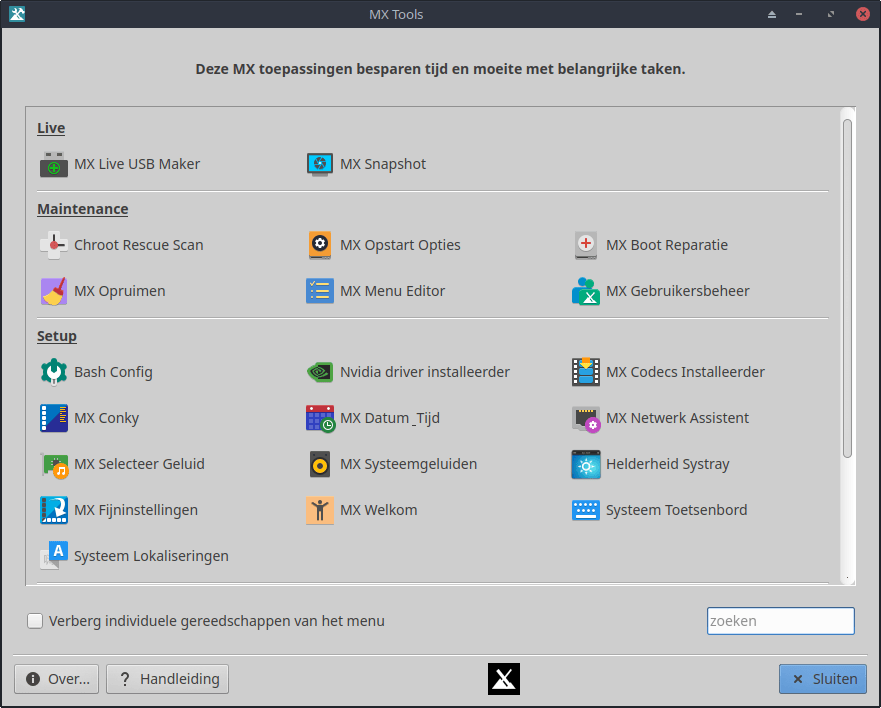881x708 pixels.
Task: Select the Maintenance category heading
Action: (83, 209)
